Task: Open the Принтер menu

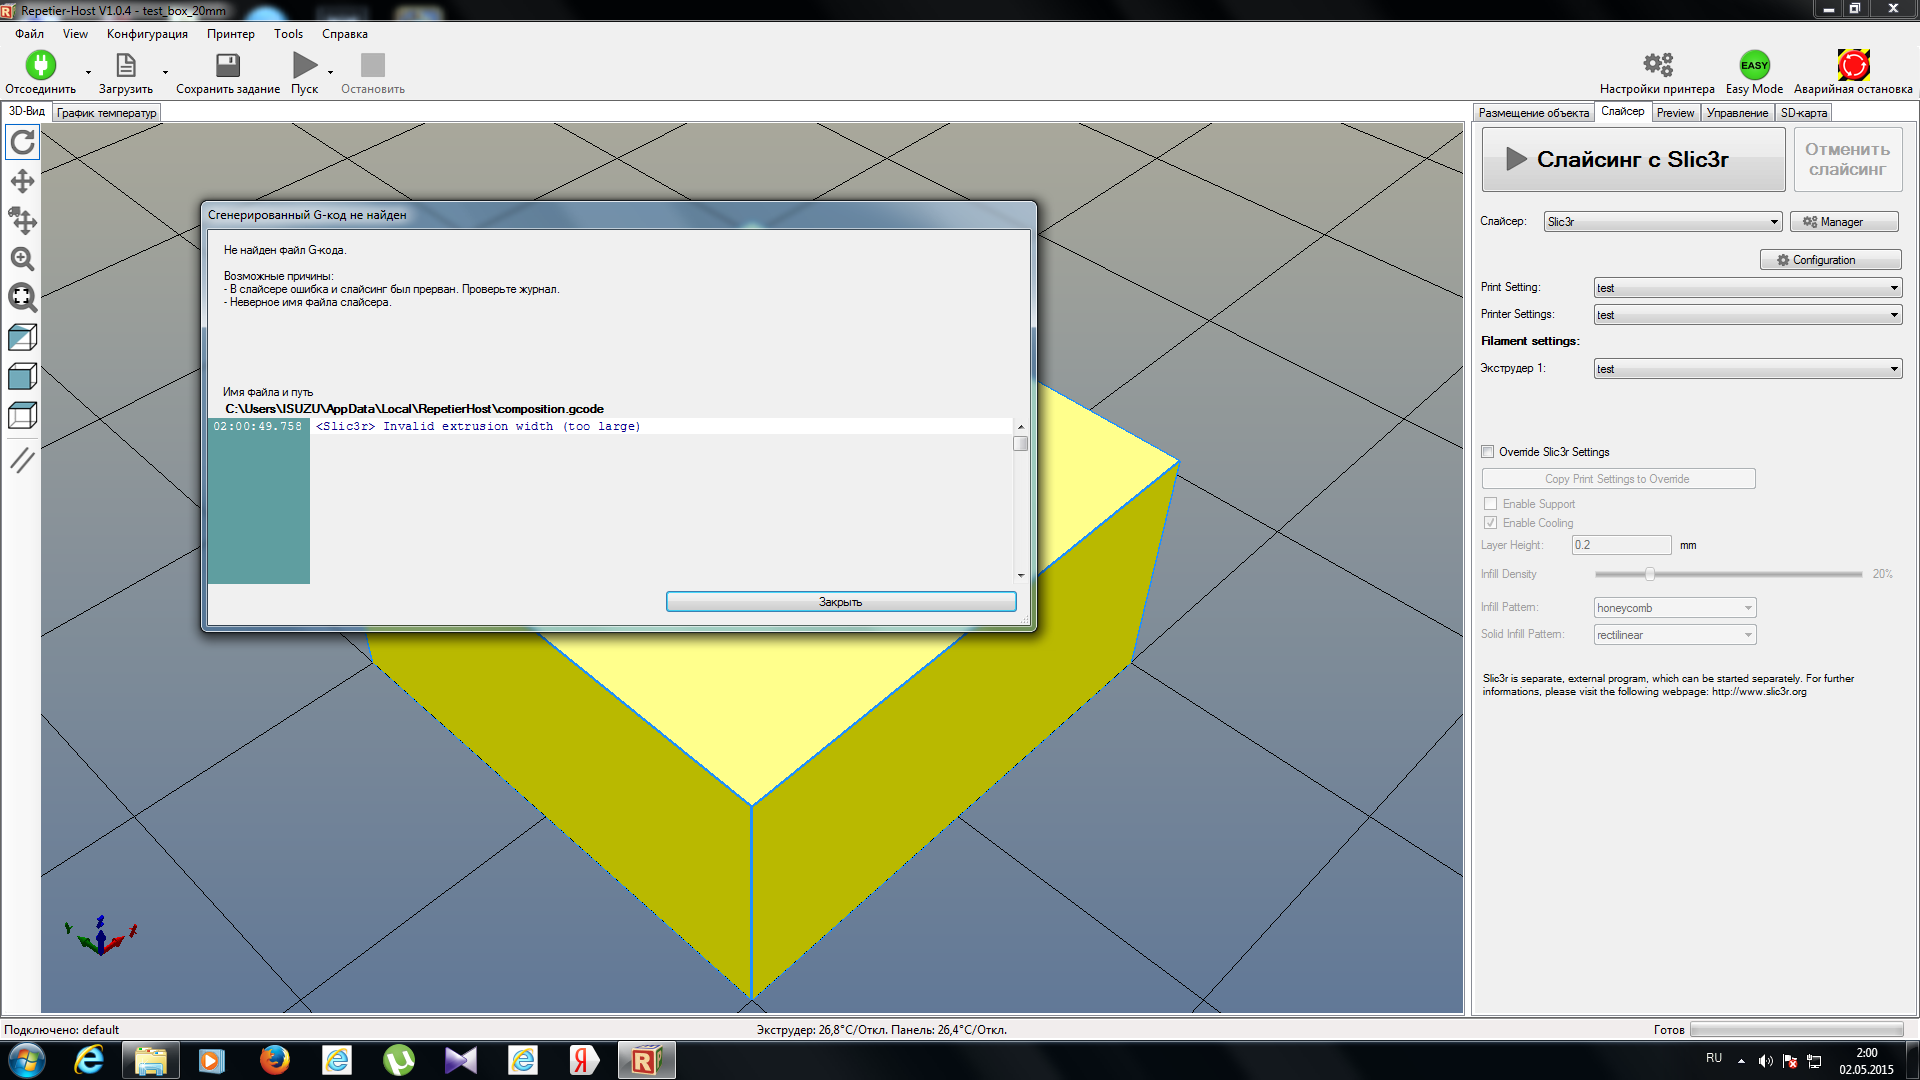Action: [231, 34]
